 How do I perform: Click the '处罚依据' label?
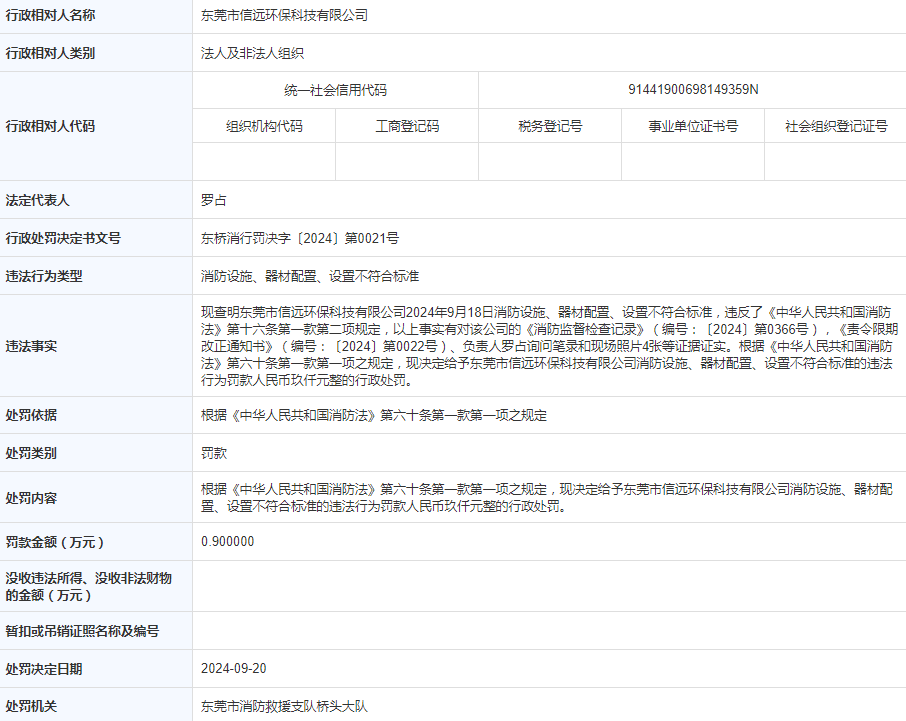tap(31, 415)
